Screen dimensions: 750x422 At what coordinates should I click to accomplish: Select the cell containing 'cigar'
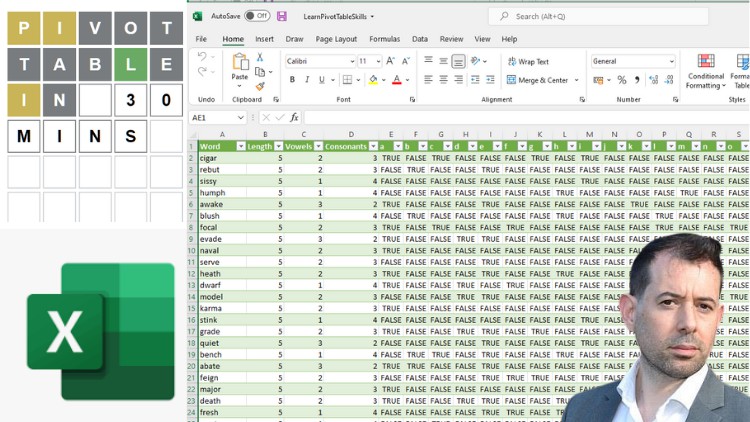coord(222,158)
